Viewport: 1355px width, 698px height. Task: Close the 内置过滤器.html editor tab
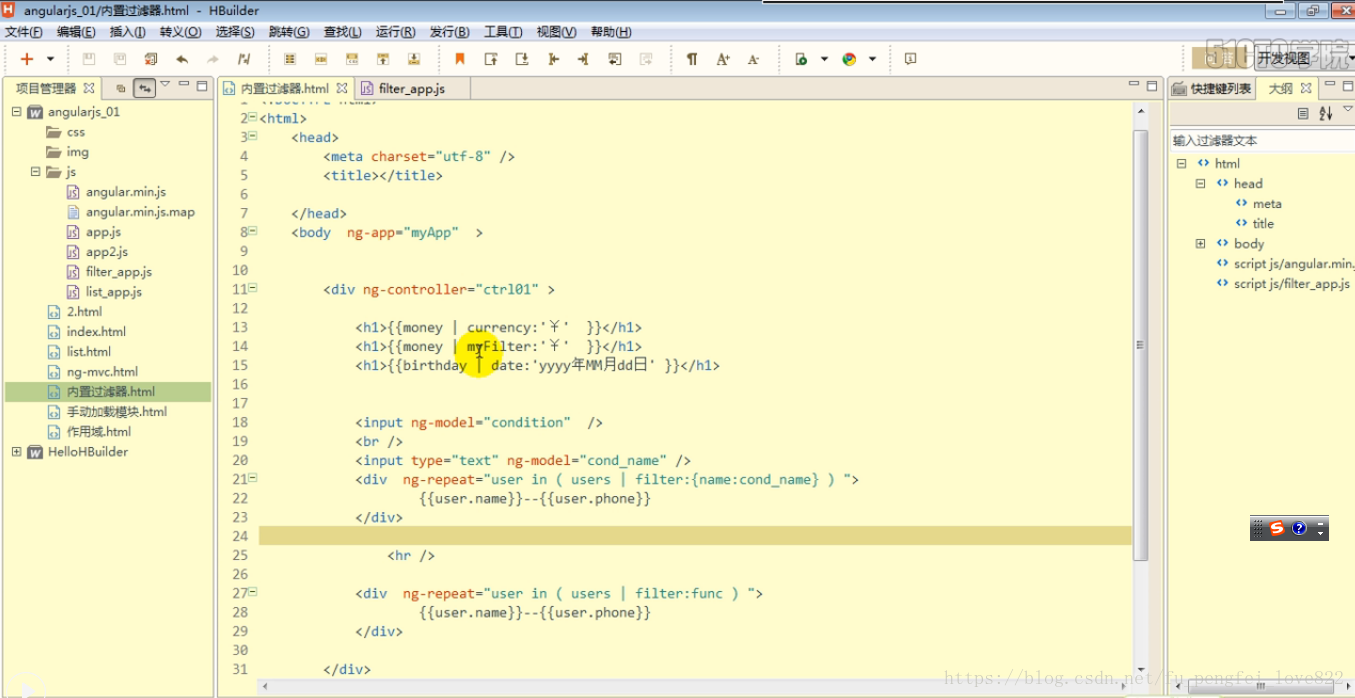coord(342,88)
